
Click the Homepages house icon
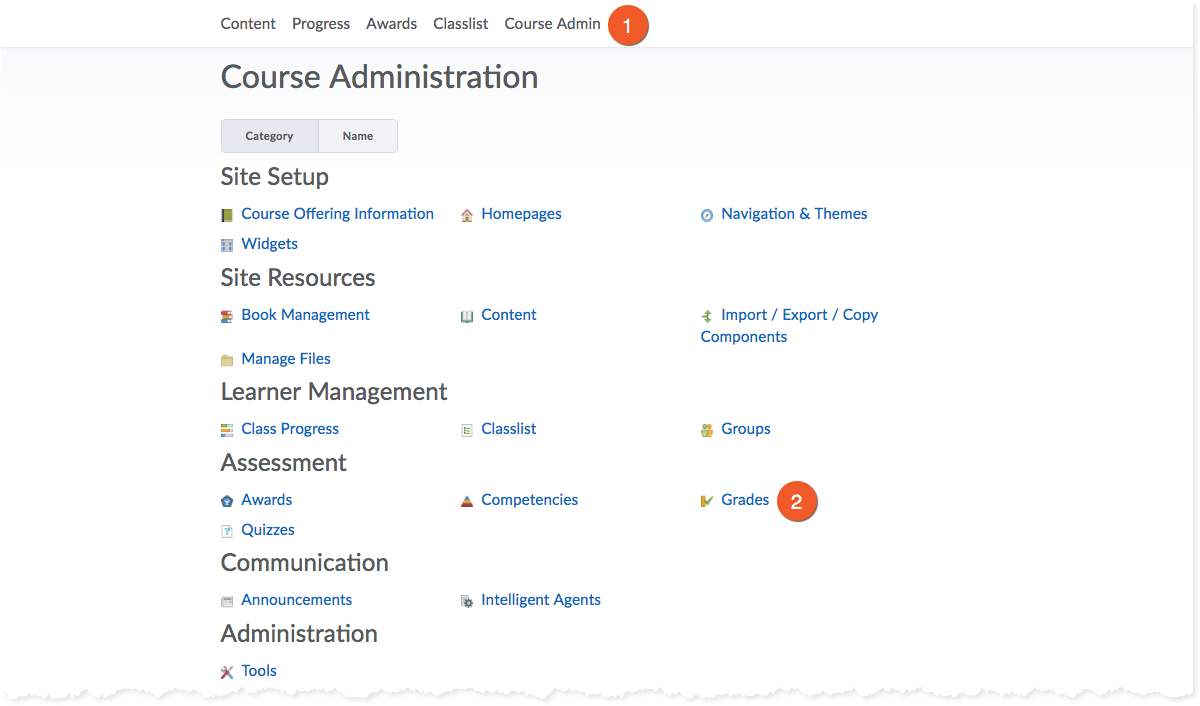tap(467, 215)
